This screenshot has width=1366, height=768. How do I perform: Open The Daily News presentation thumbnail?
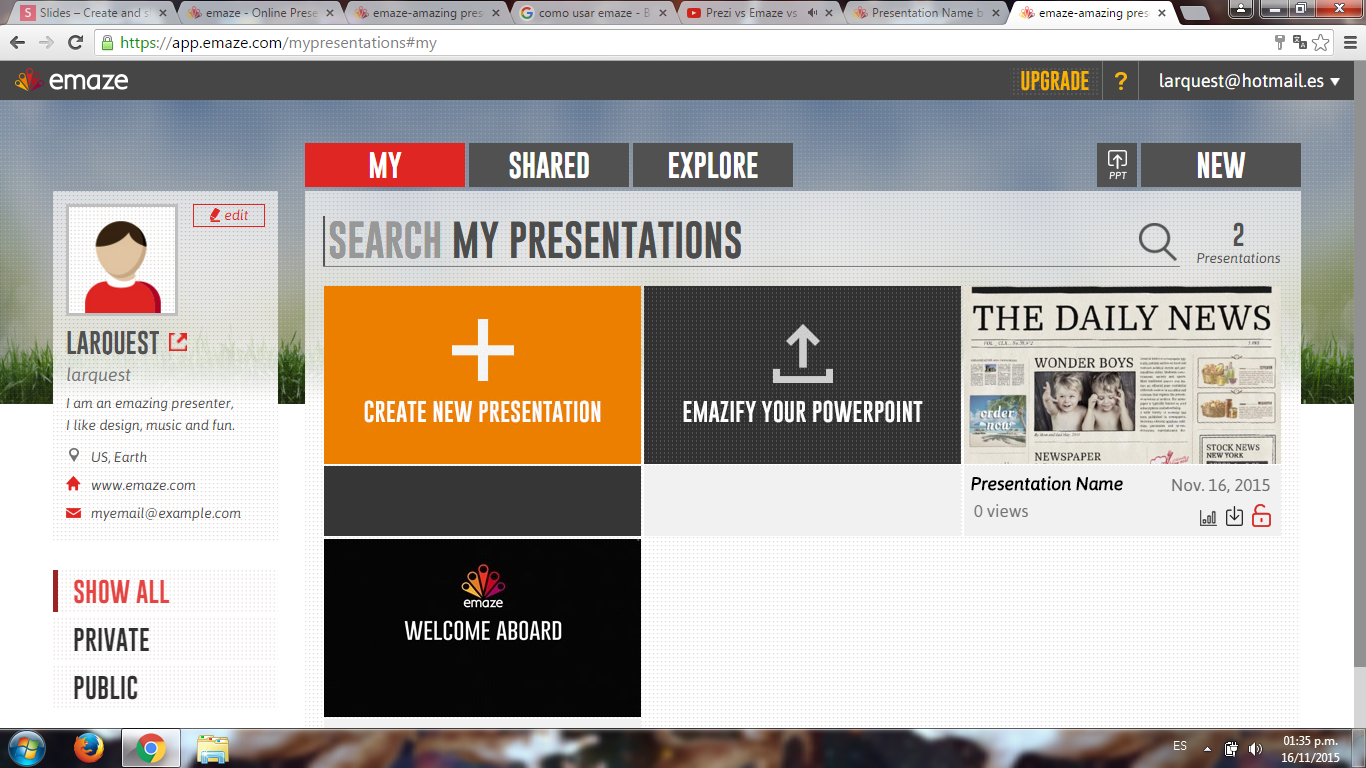click(x=1121, y=375)
